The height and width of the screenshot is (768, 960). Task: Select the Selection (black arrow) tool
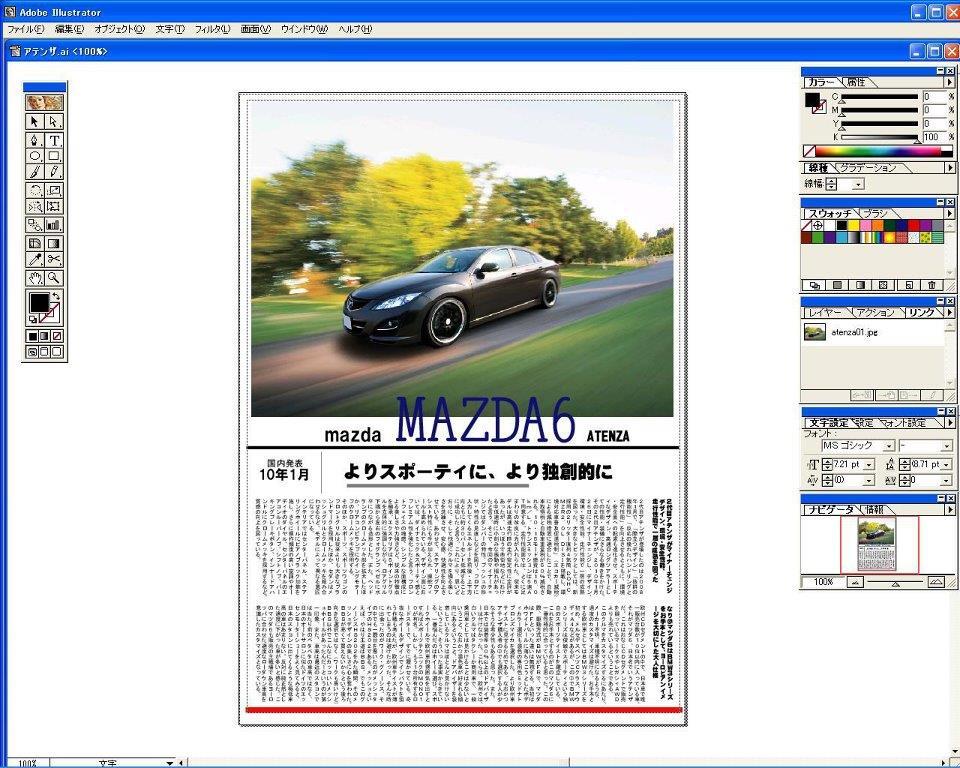[35, 121]
